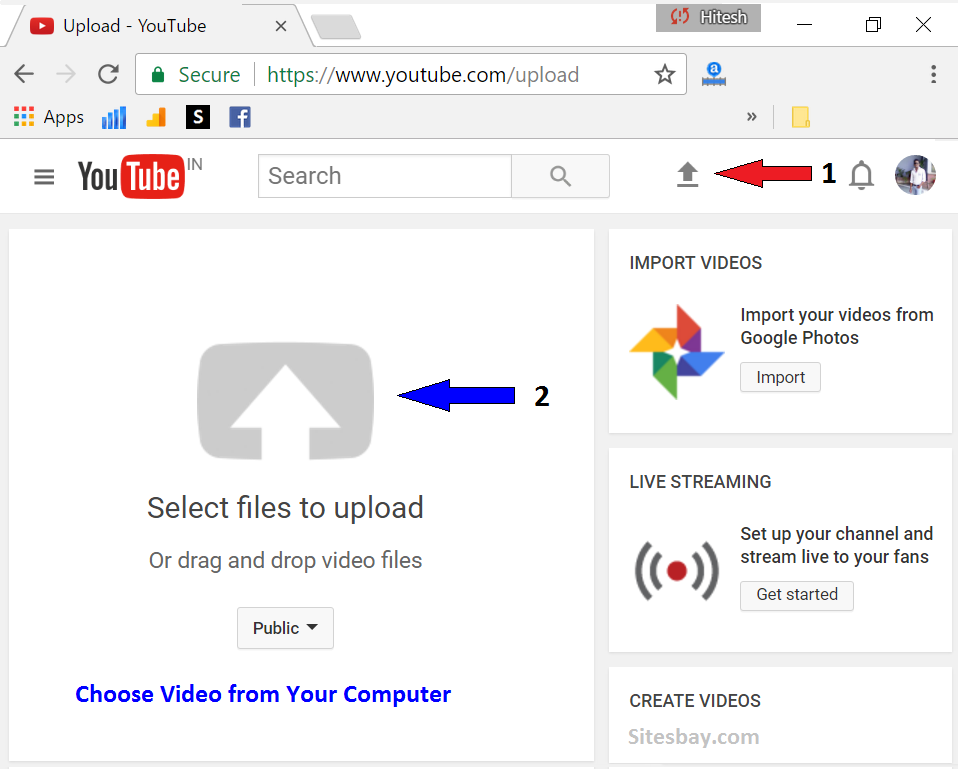The image size is (960, 769).
Task: Open the notifications bell
Action: point(861,175)
